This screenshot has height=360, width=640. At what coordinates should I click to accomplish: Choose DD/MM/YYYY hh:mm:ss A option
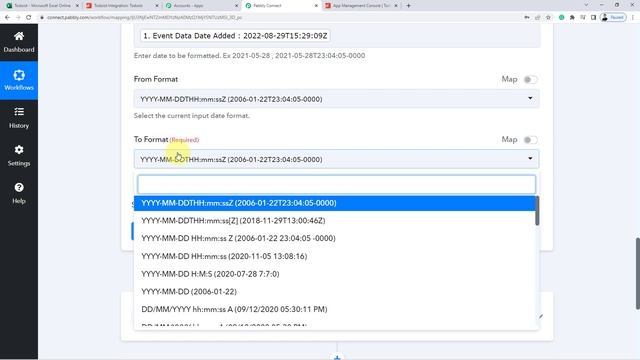pos(335,309)
